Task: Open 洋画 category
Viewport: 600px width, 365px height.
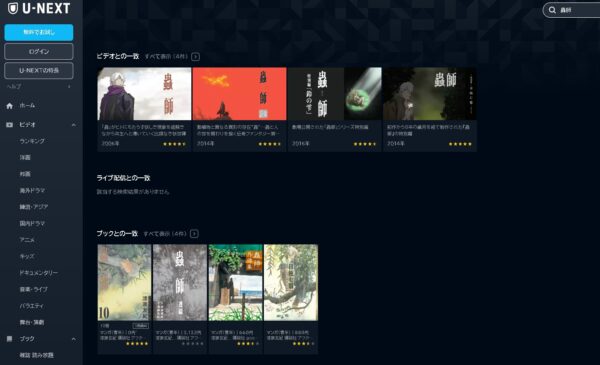Action: click(x=25, y=158)
